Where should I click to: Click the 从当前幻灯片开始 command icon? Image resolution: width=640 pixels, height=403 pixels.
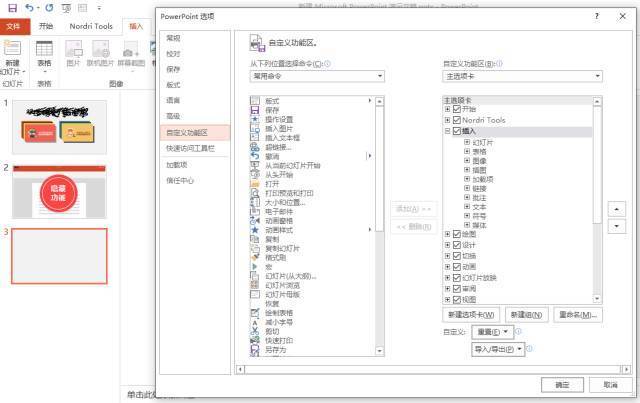[255, 165]
